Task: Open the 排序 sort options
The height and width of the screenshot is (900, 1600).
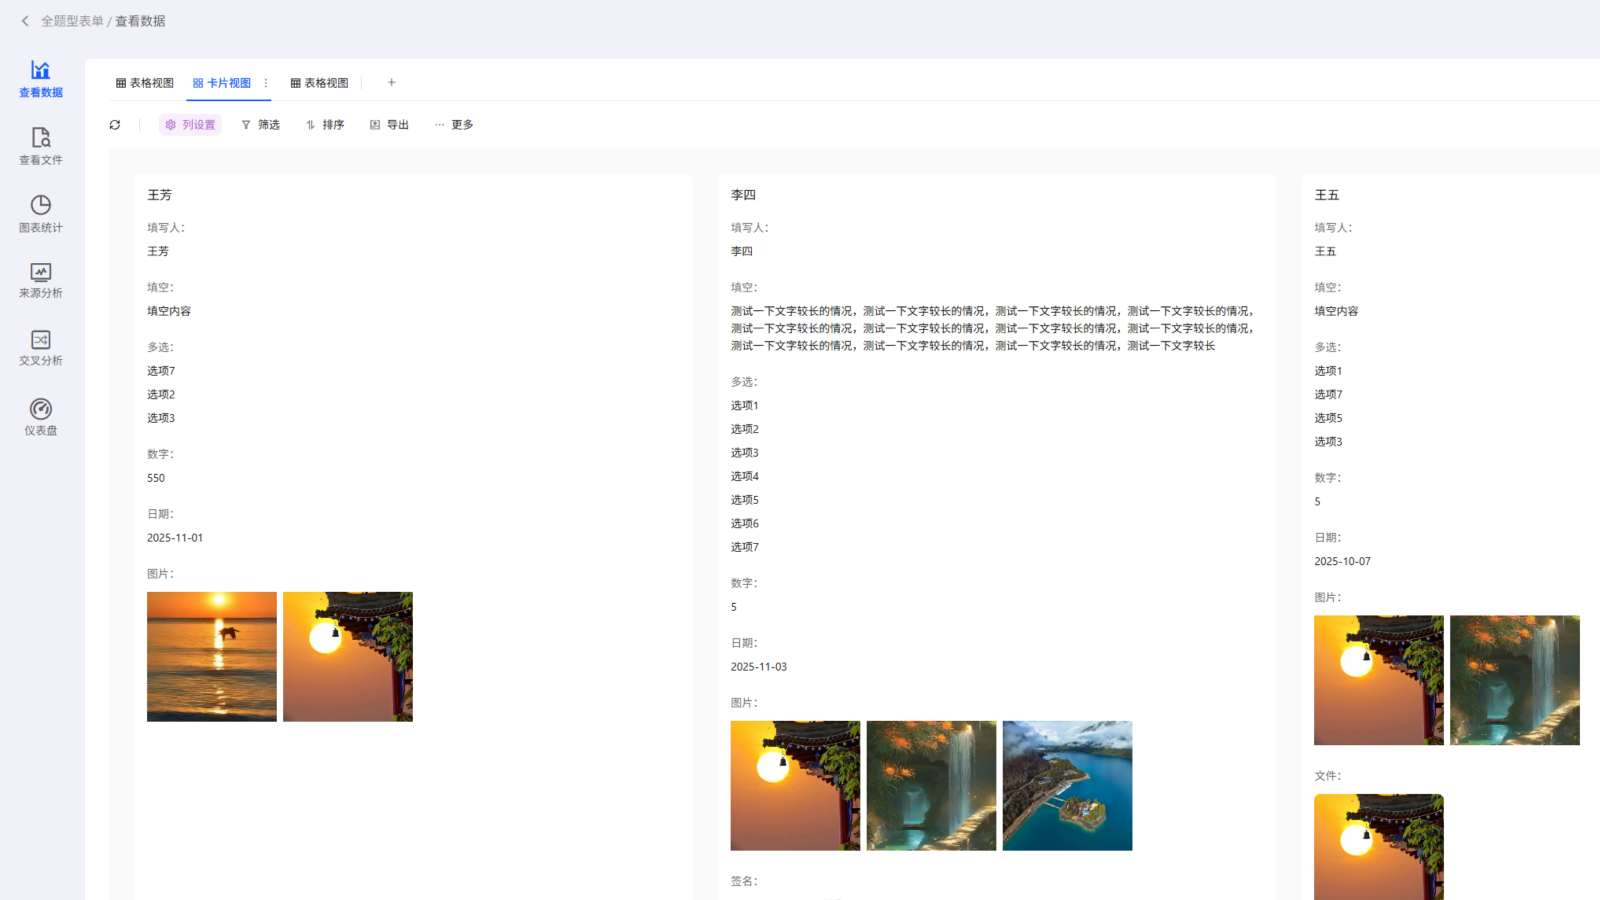Action: pyautogui.click(x=325, y=125)
